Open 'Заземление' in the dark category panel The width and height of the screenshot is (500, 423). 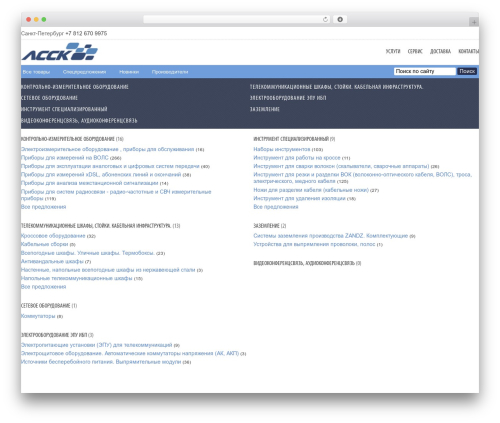click(x=265, y=109)
